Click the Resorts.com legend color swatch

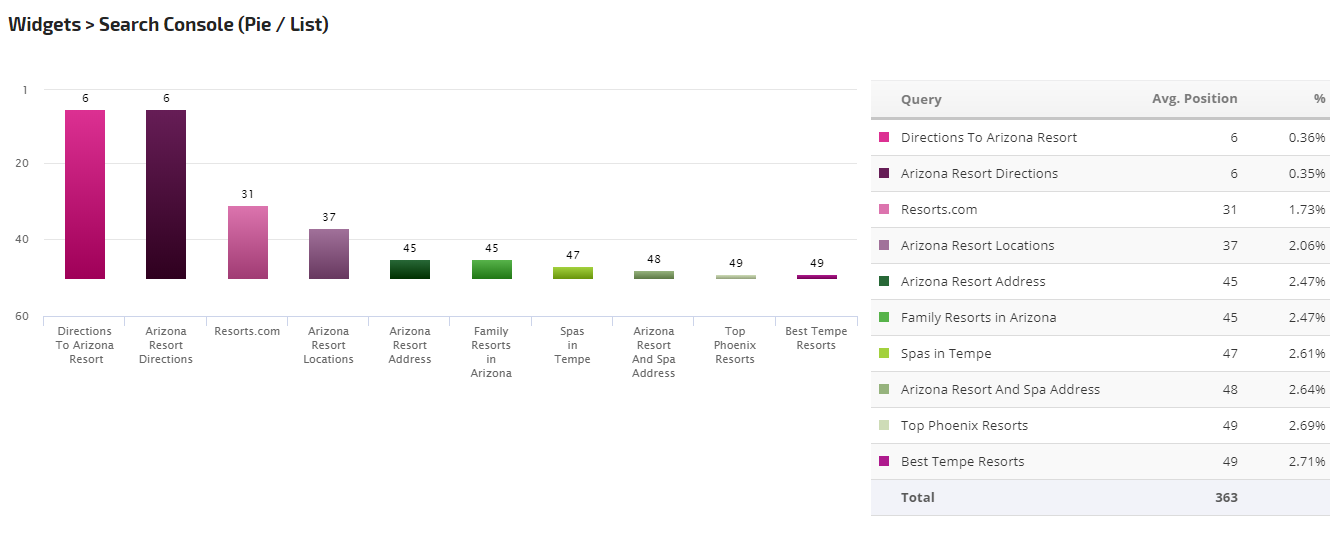[x=884, y=209]
